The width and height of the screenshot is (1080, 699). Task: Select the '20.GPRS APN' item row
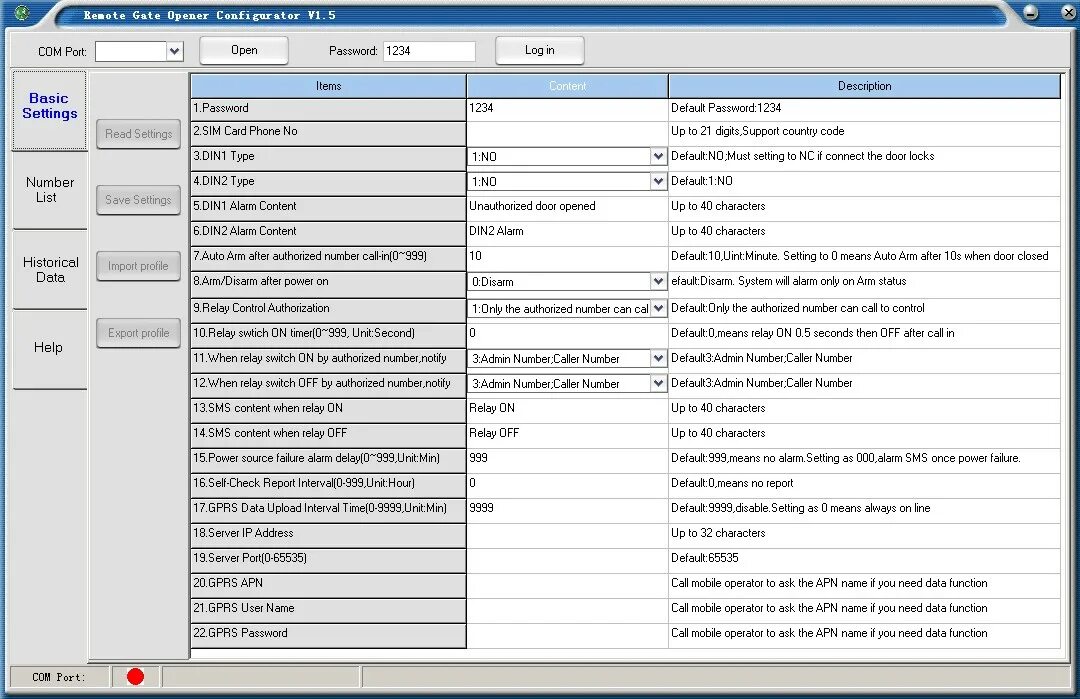[x=329, y=584]
